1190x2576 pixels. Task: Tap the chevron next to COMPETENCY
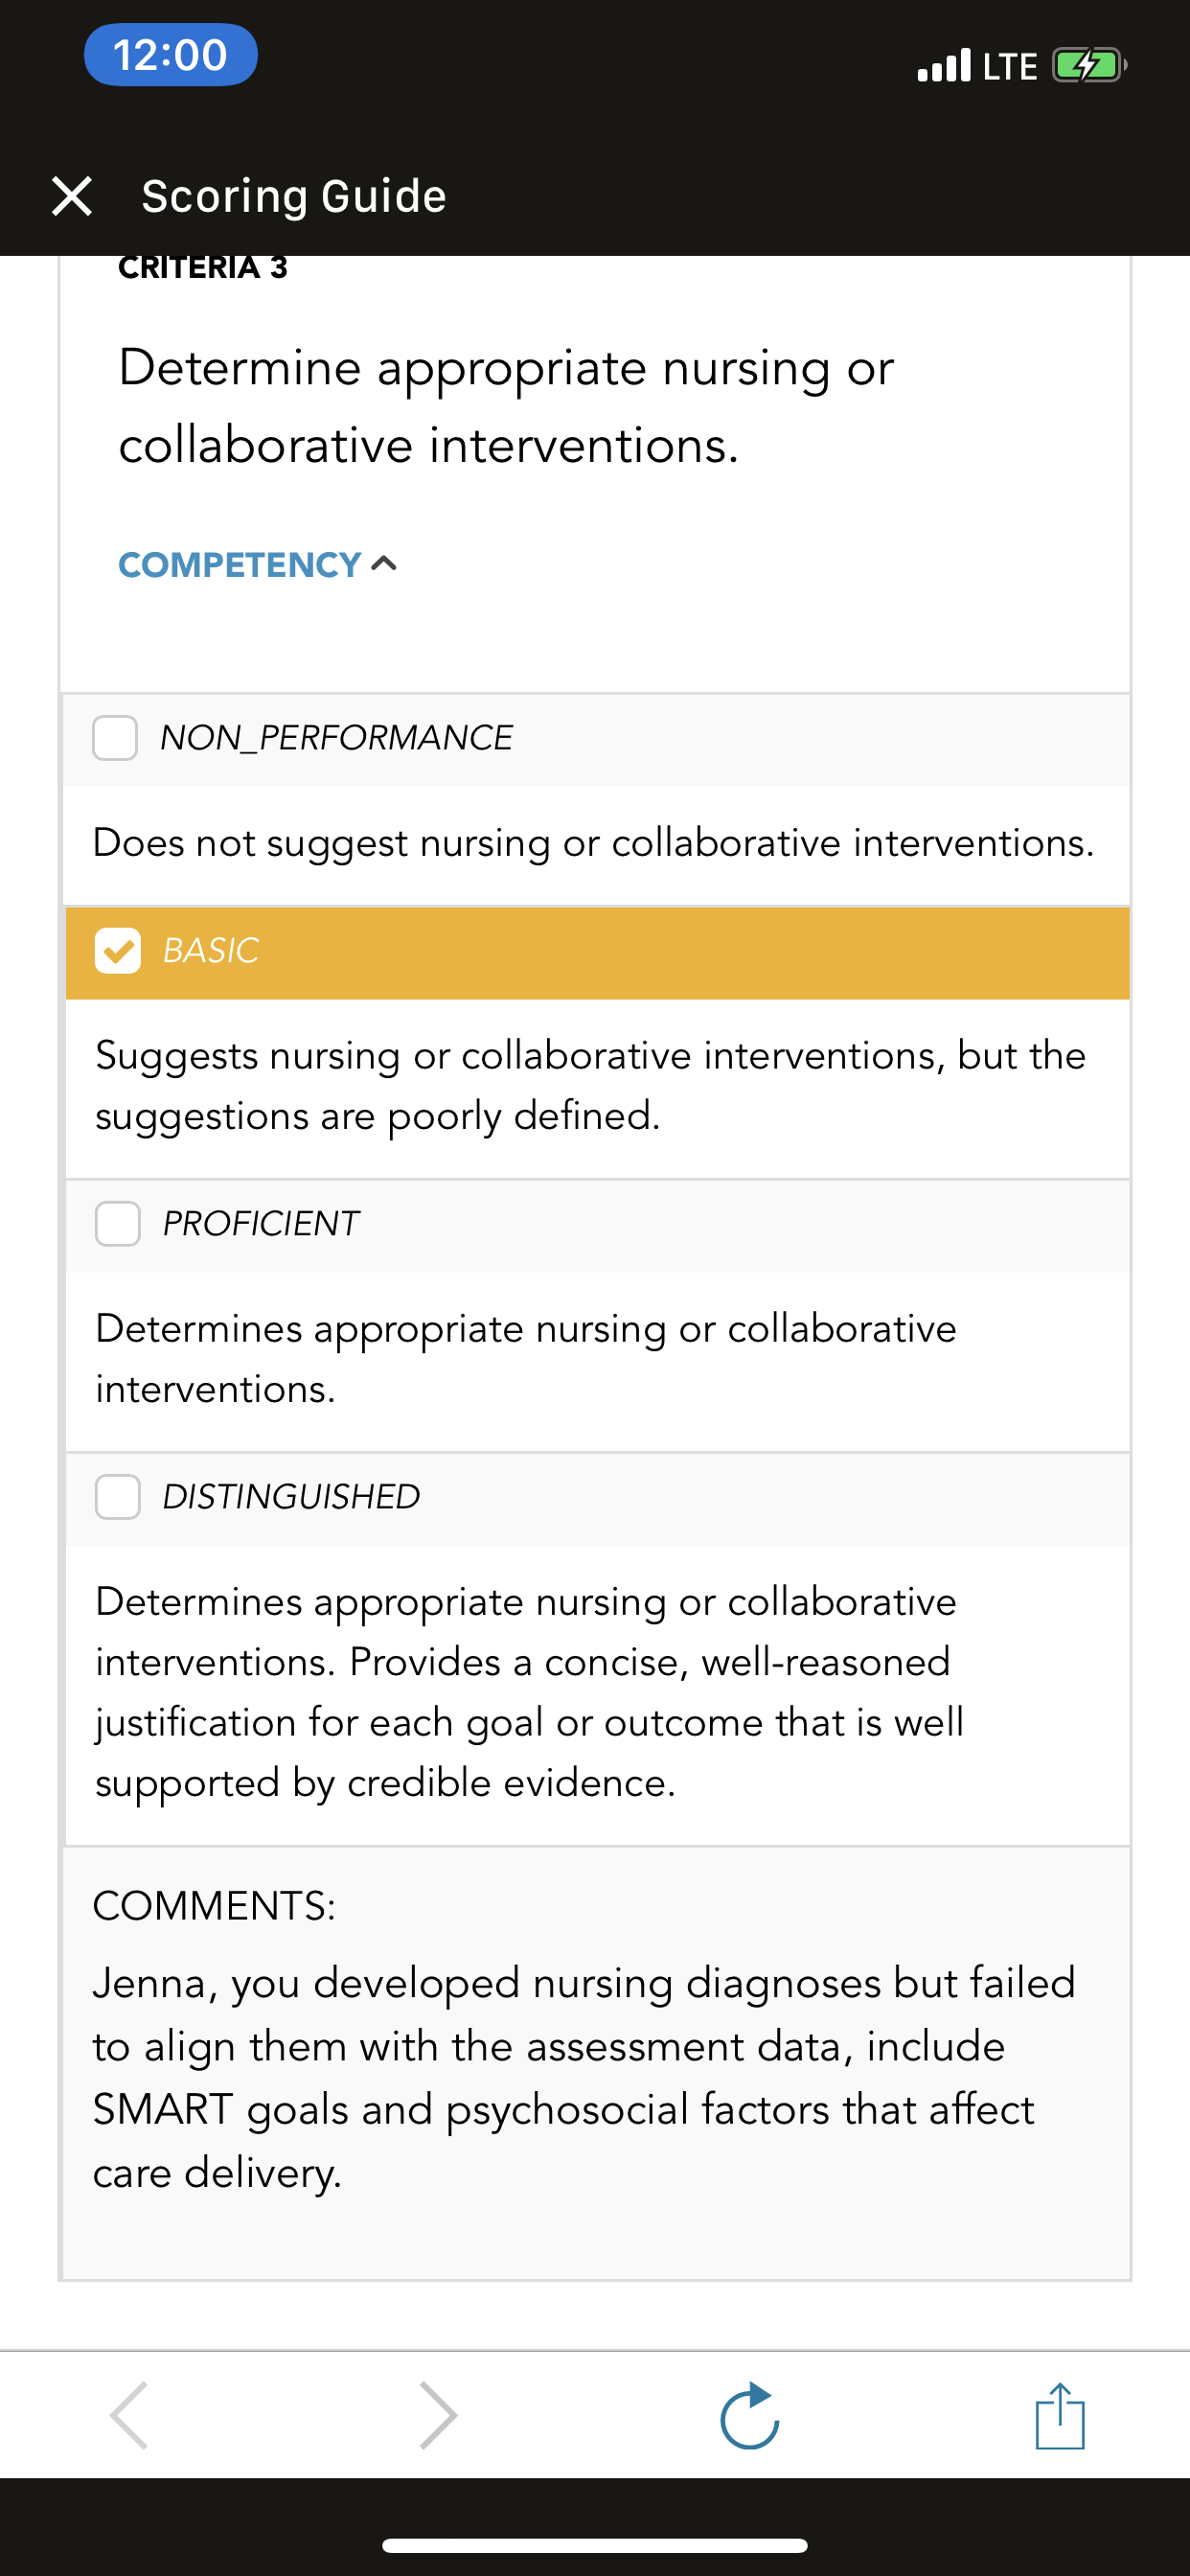(384, 564)
